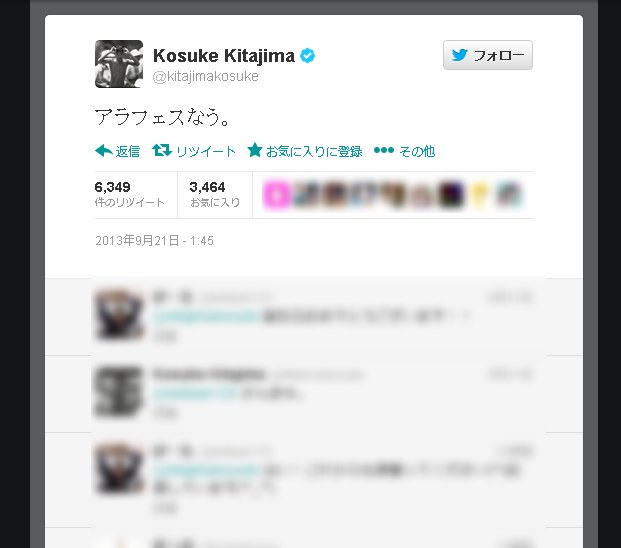The width and height of the screenshot is (621, 548).
Task: Click the blue verified badge
Action: point(308,55)
